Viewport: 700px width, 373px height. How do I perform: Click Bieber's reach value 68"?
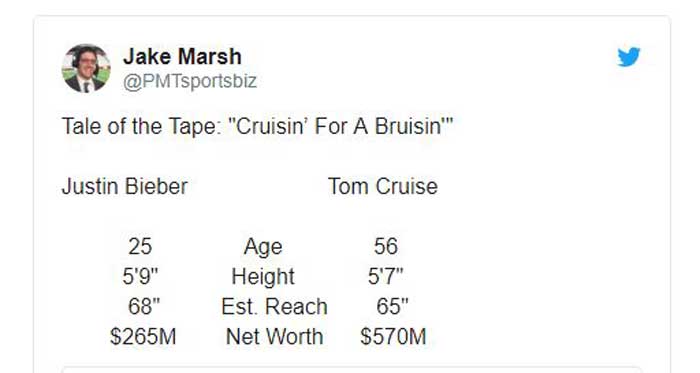click(144, 306)
